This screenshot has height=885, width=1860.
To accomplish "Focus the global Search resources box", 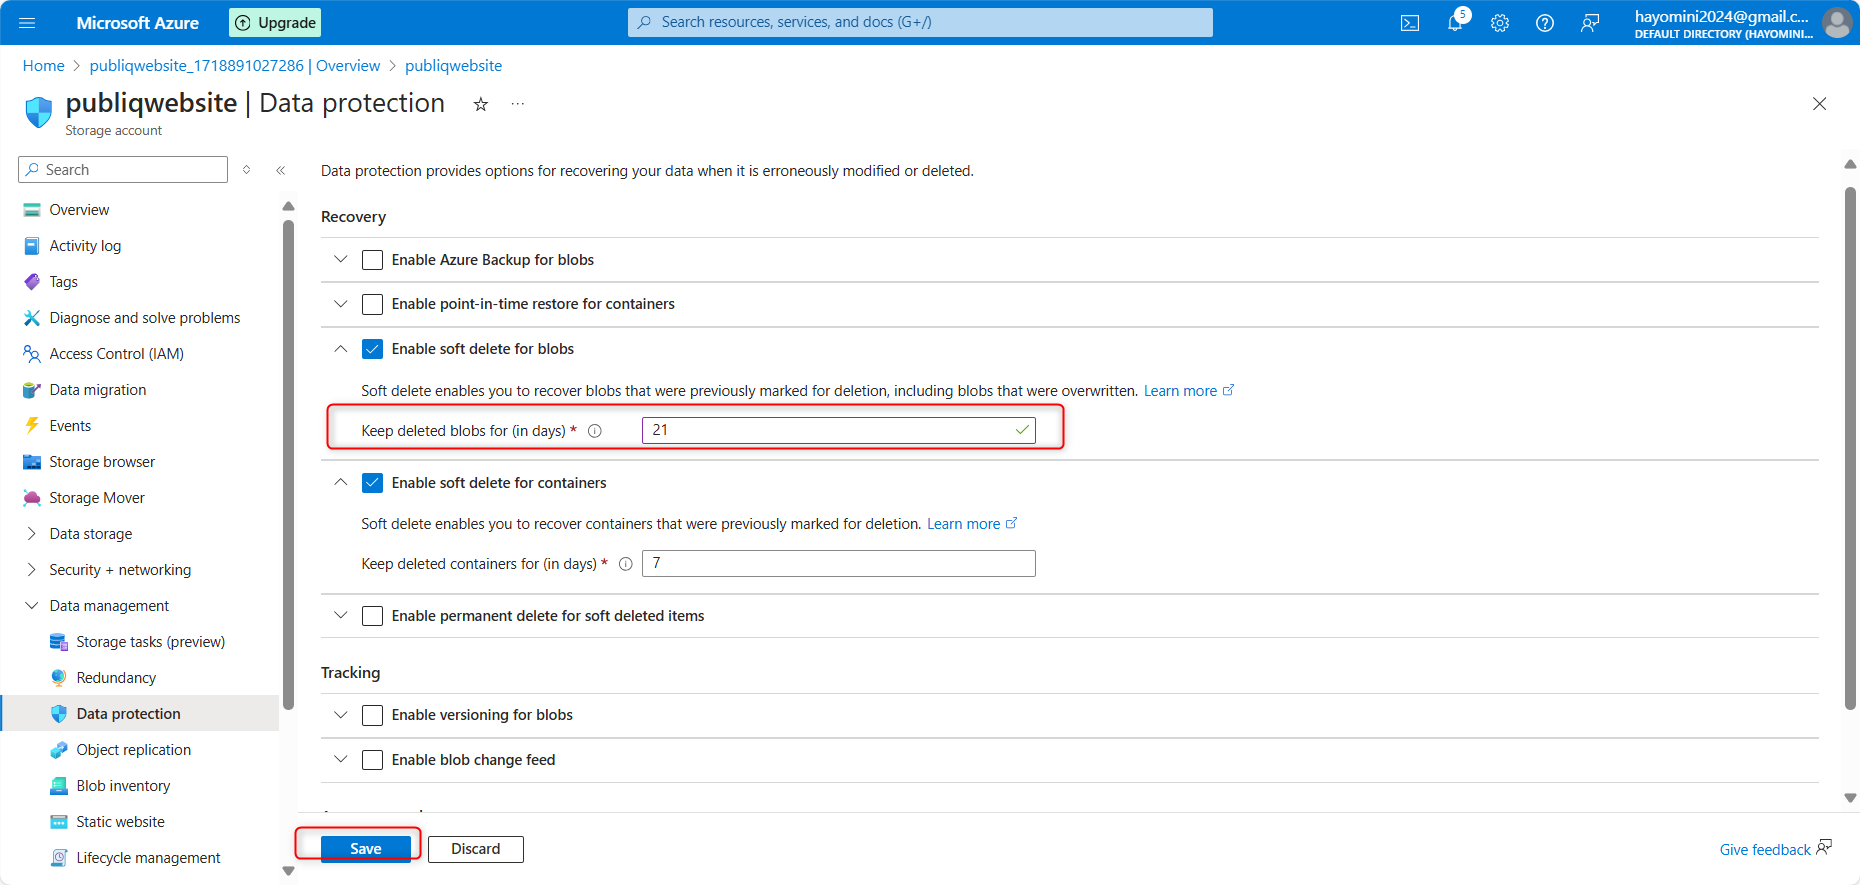I will point(920,22).
